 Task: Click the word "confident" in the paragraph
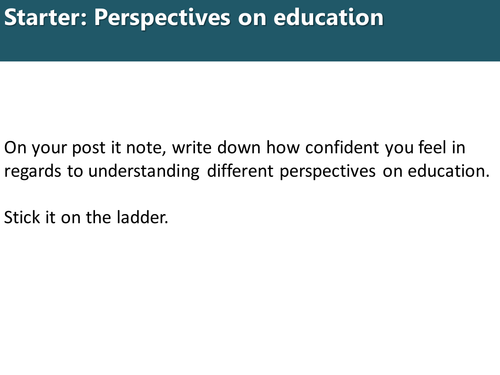tap(342, 147)
